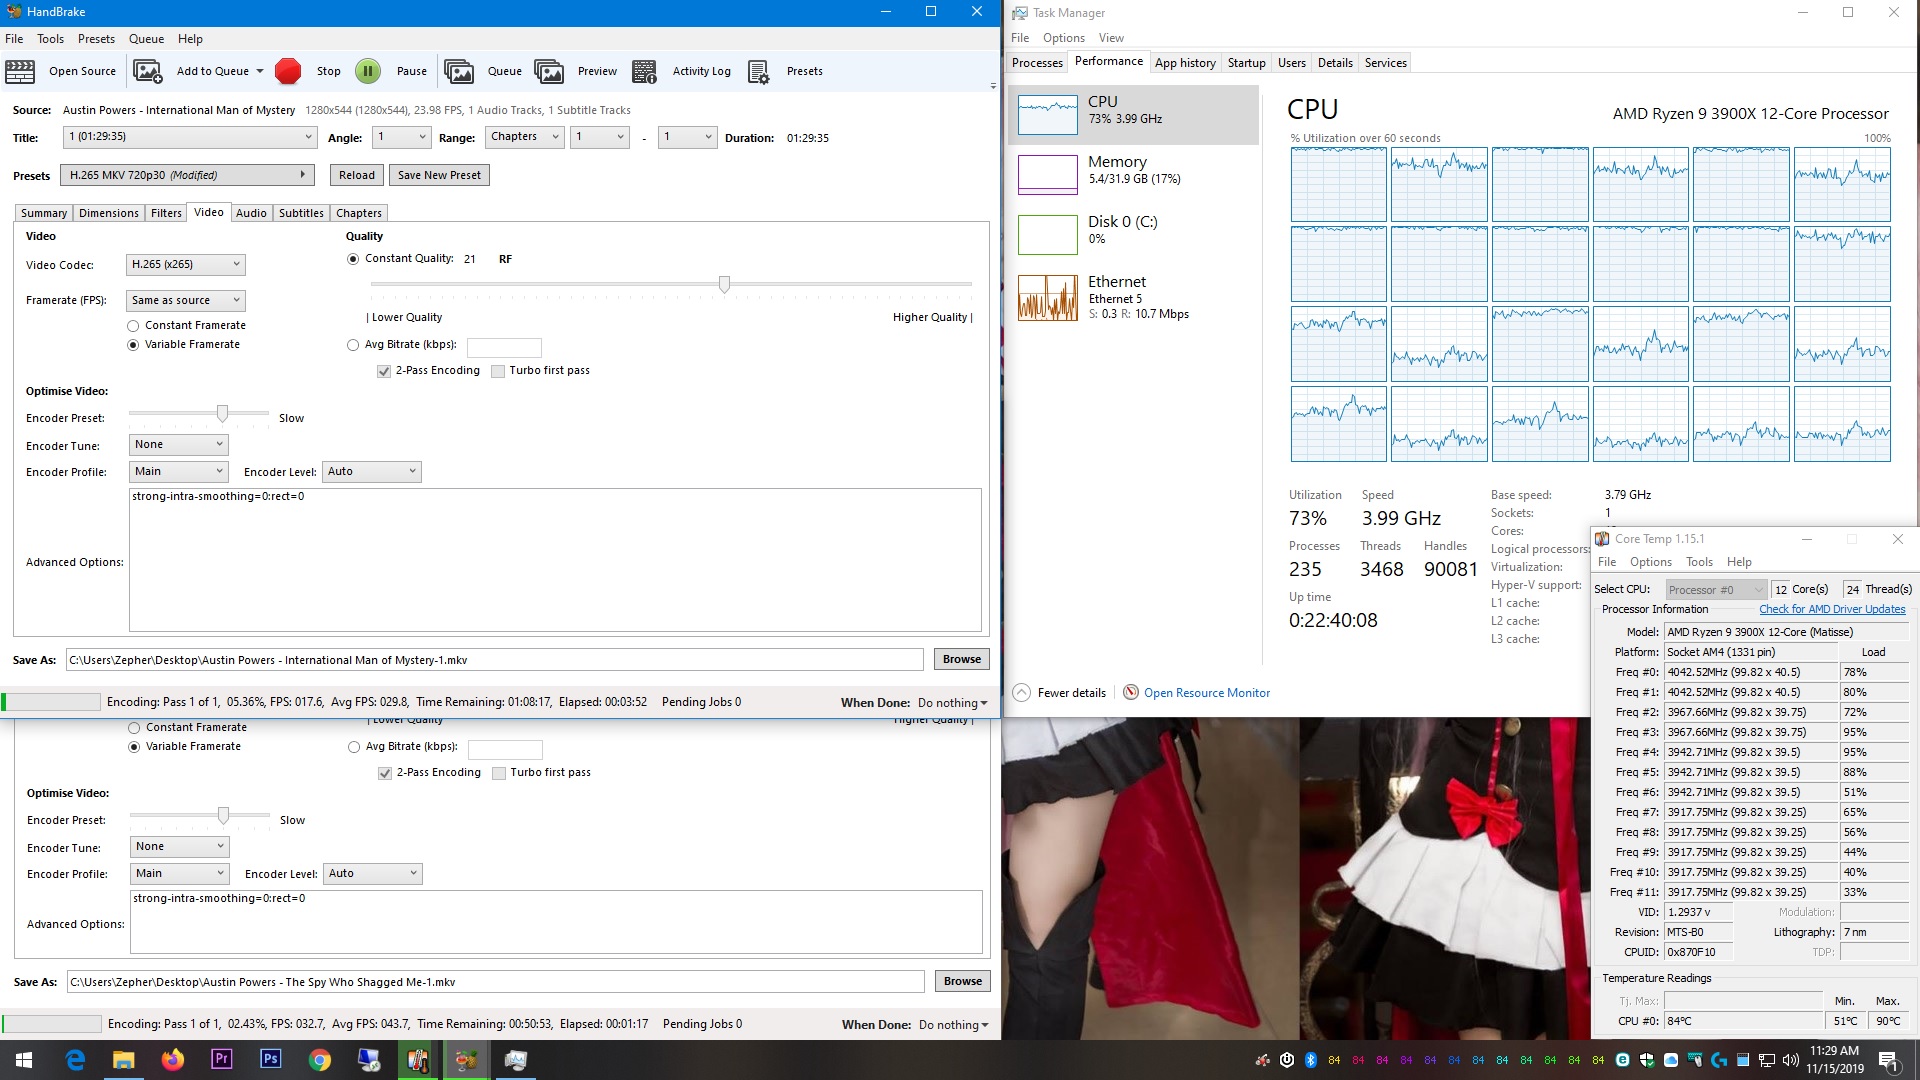Open the Activity Log toolbar icon

point(644,71)
